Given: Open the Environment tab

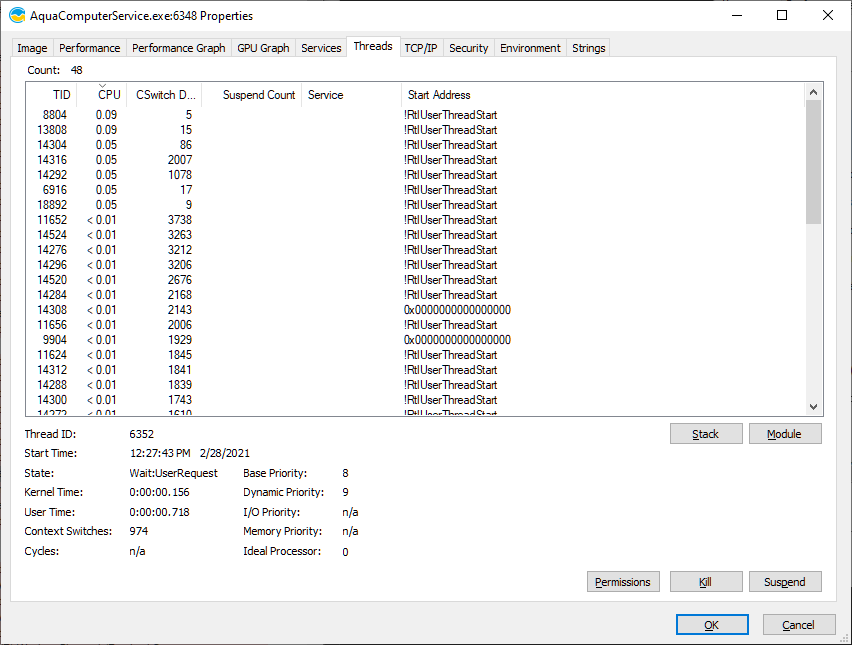Looking at the screenshot, I should [530, 48].
